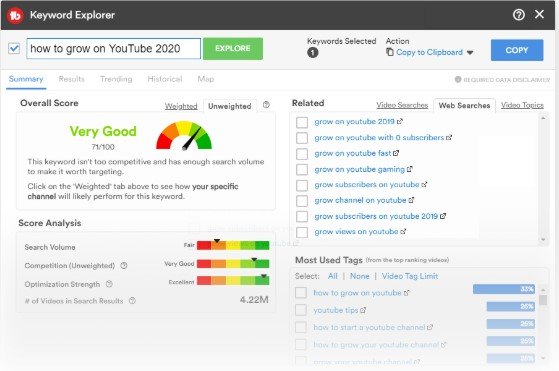Click the Video Tag Limit link
The image size is (559, 371).
(410, 276)
